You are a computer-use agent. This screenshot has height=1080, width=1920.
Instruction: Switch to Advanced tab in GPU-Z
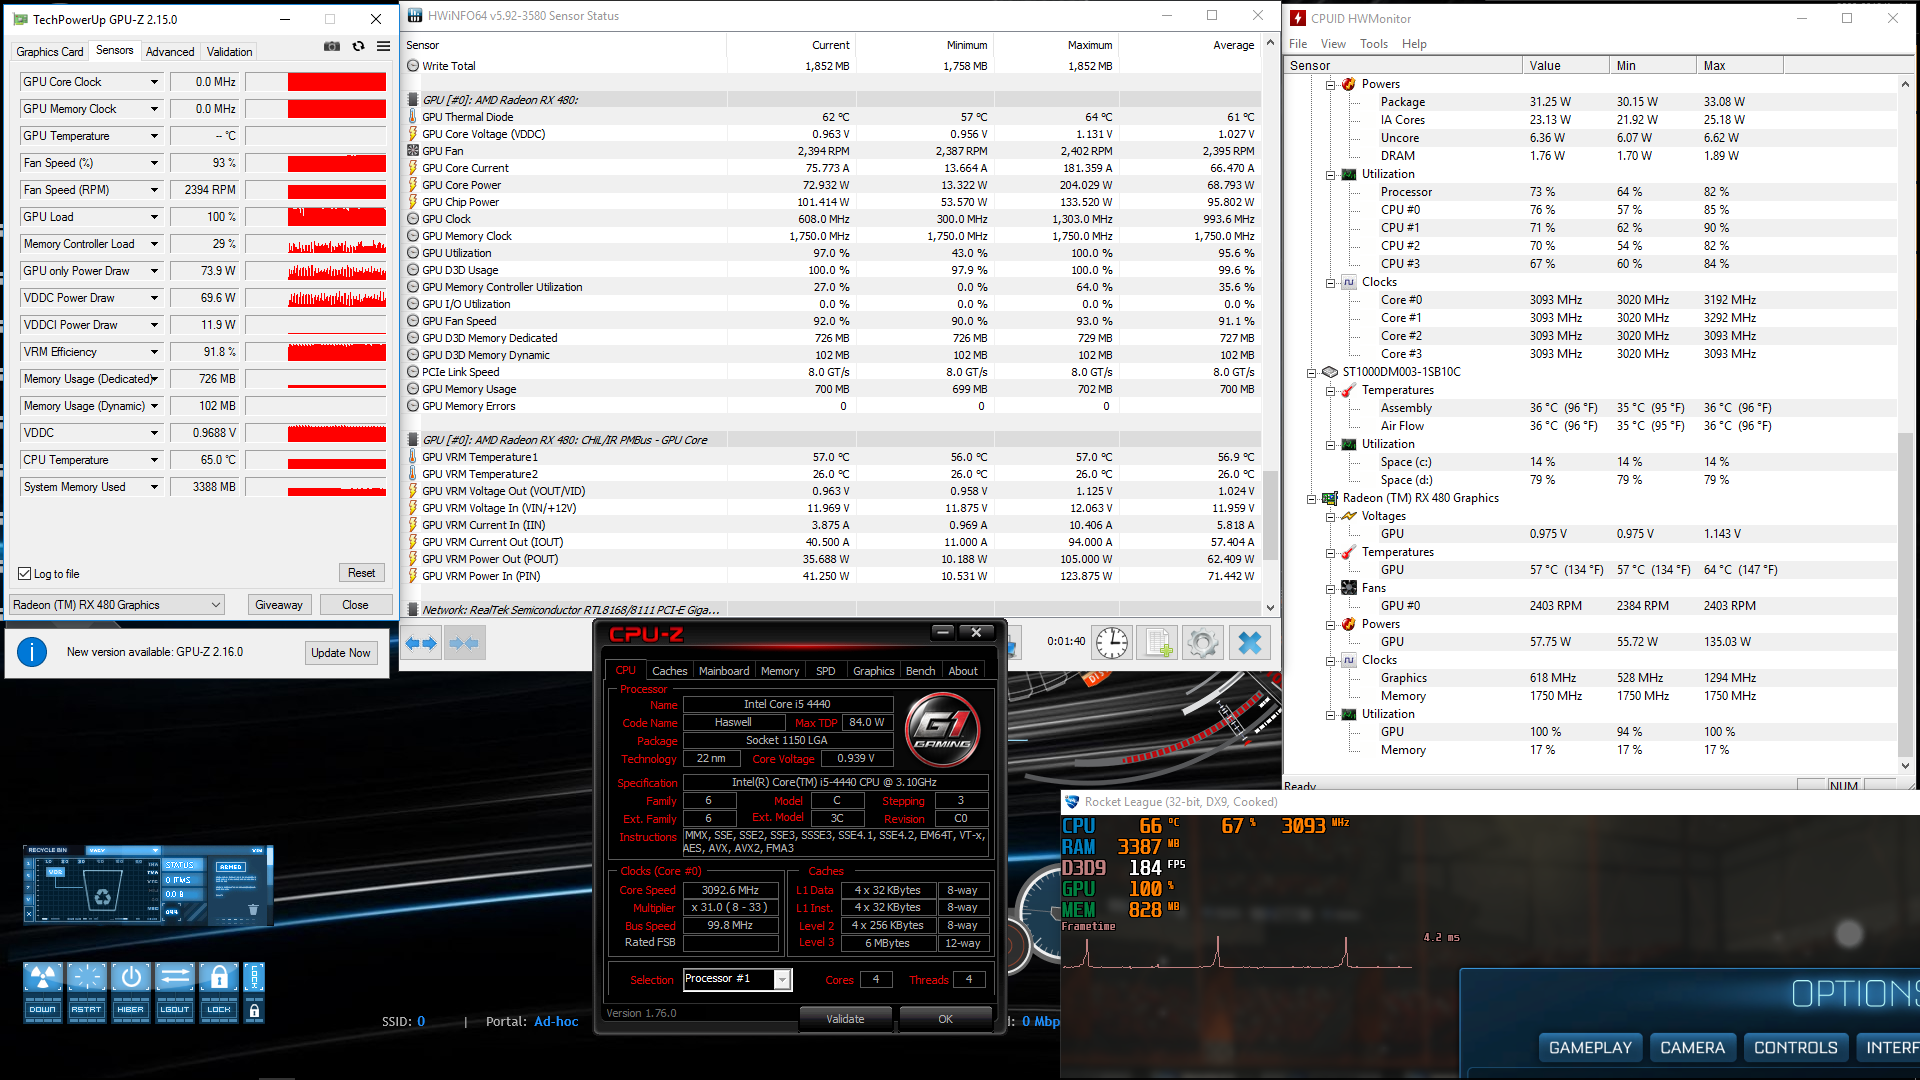[x=170, y=52]
